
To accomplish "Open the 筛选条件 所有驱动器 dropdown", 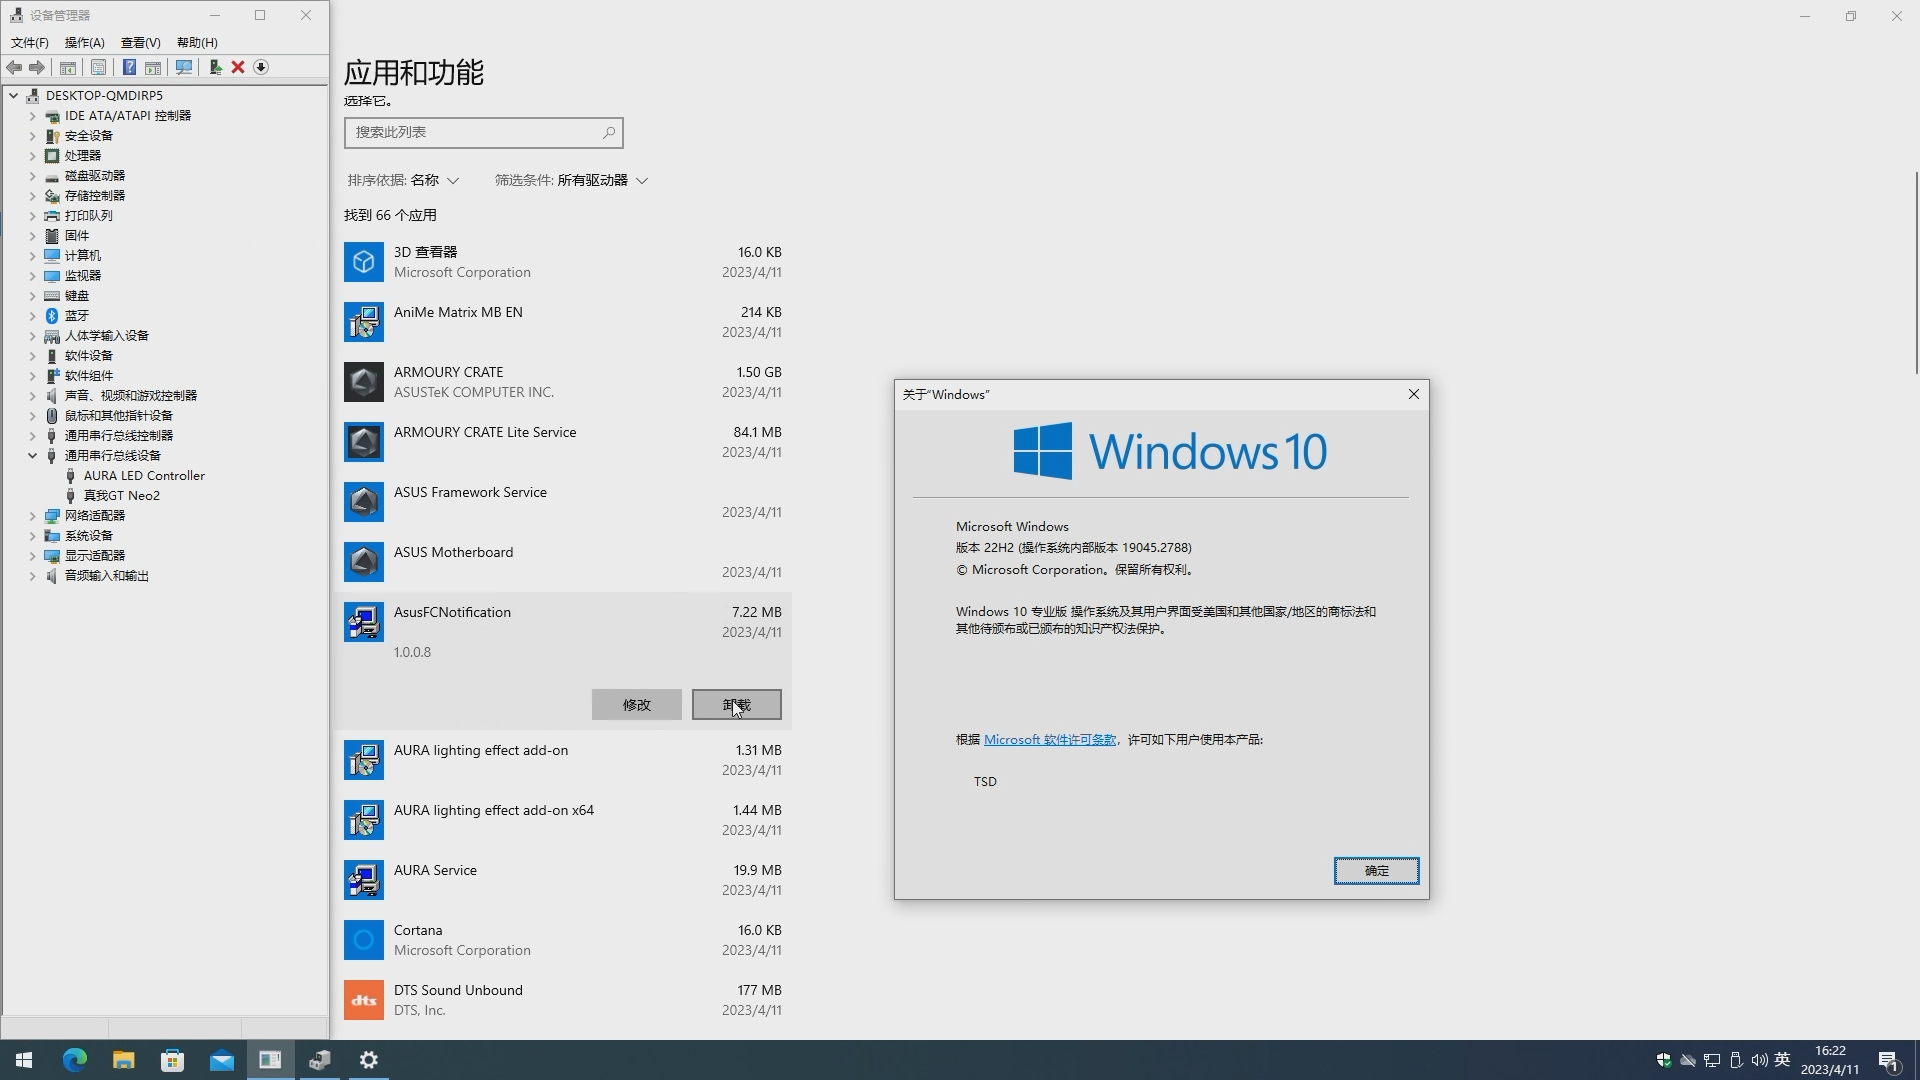I will 571,180.
